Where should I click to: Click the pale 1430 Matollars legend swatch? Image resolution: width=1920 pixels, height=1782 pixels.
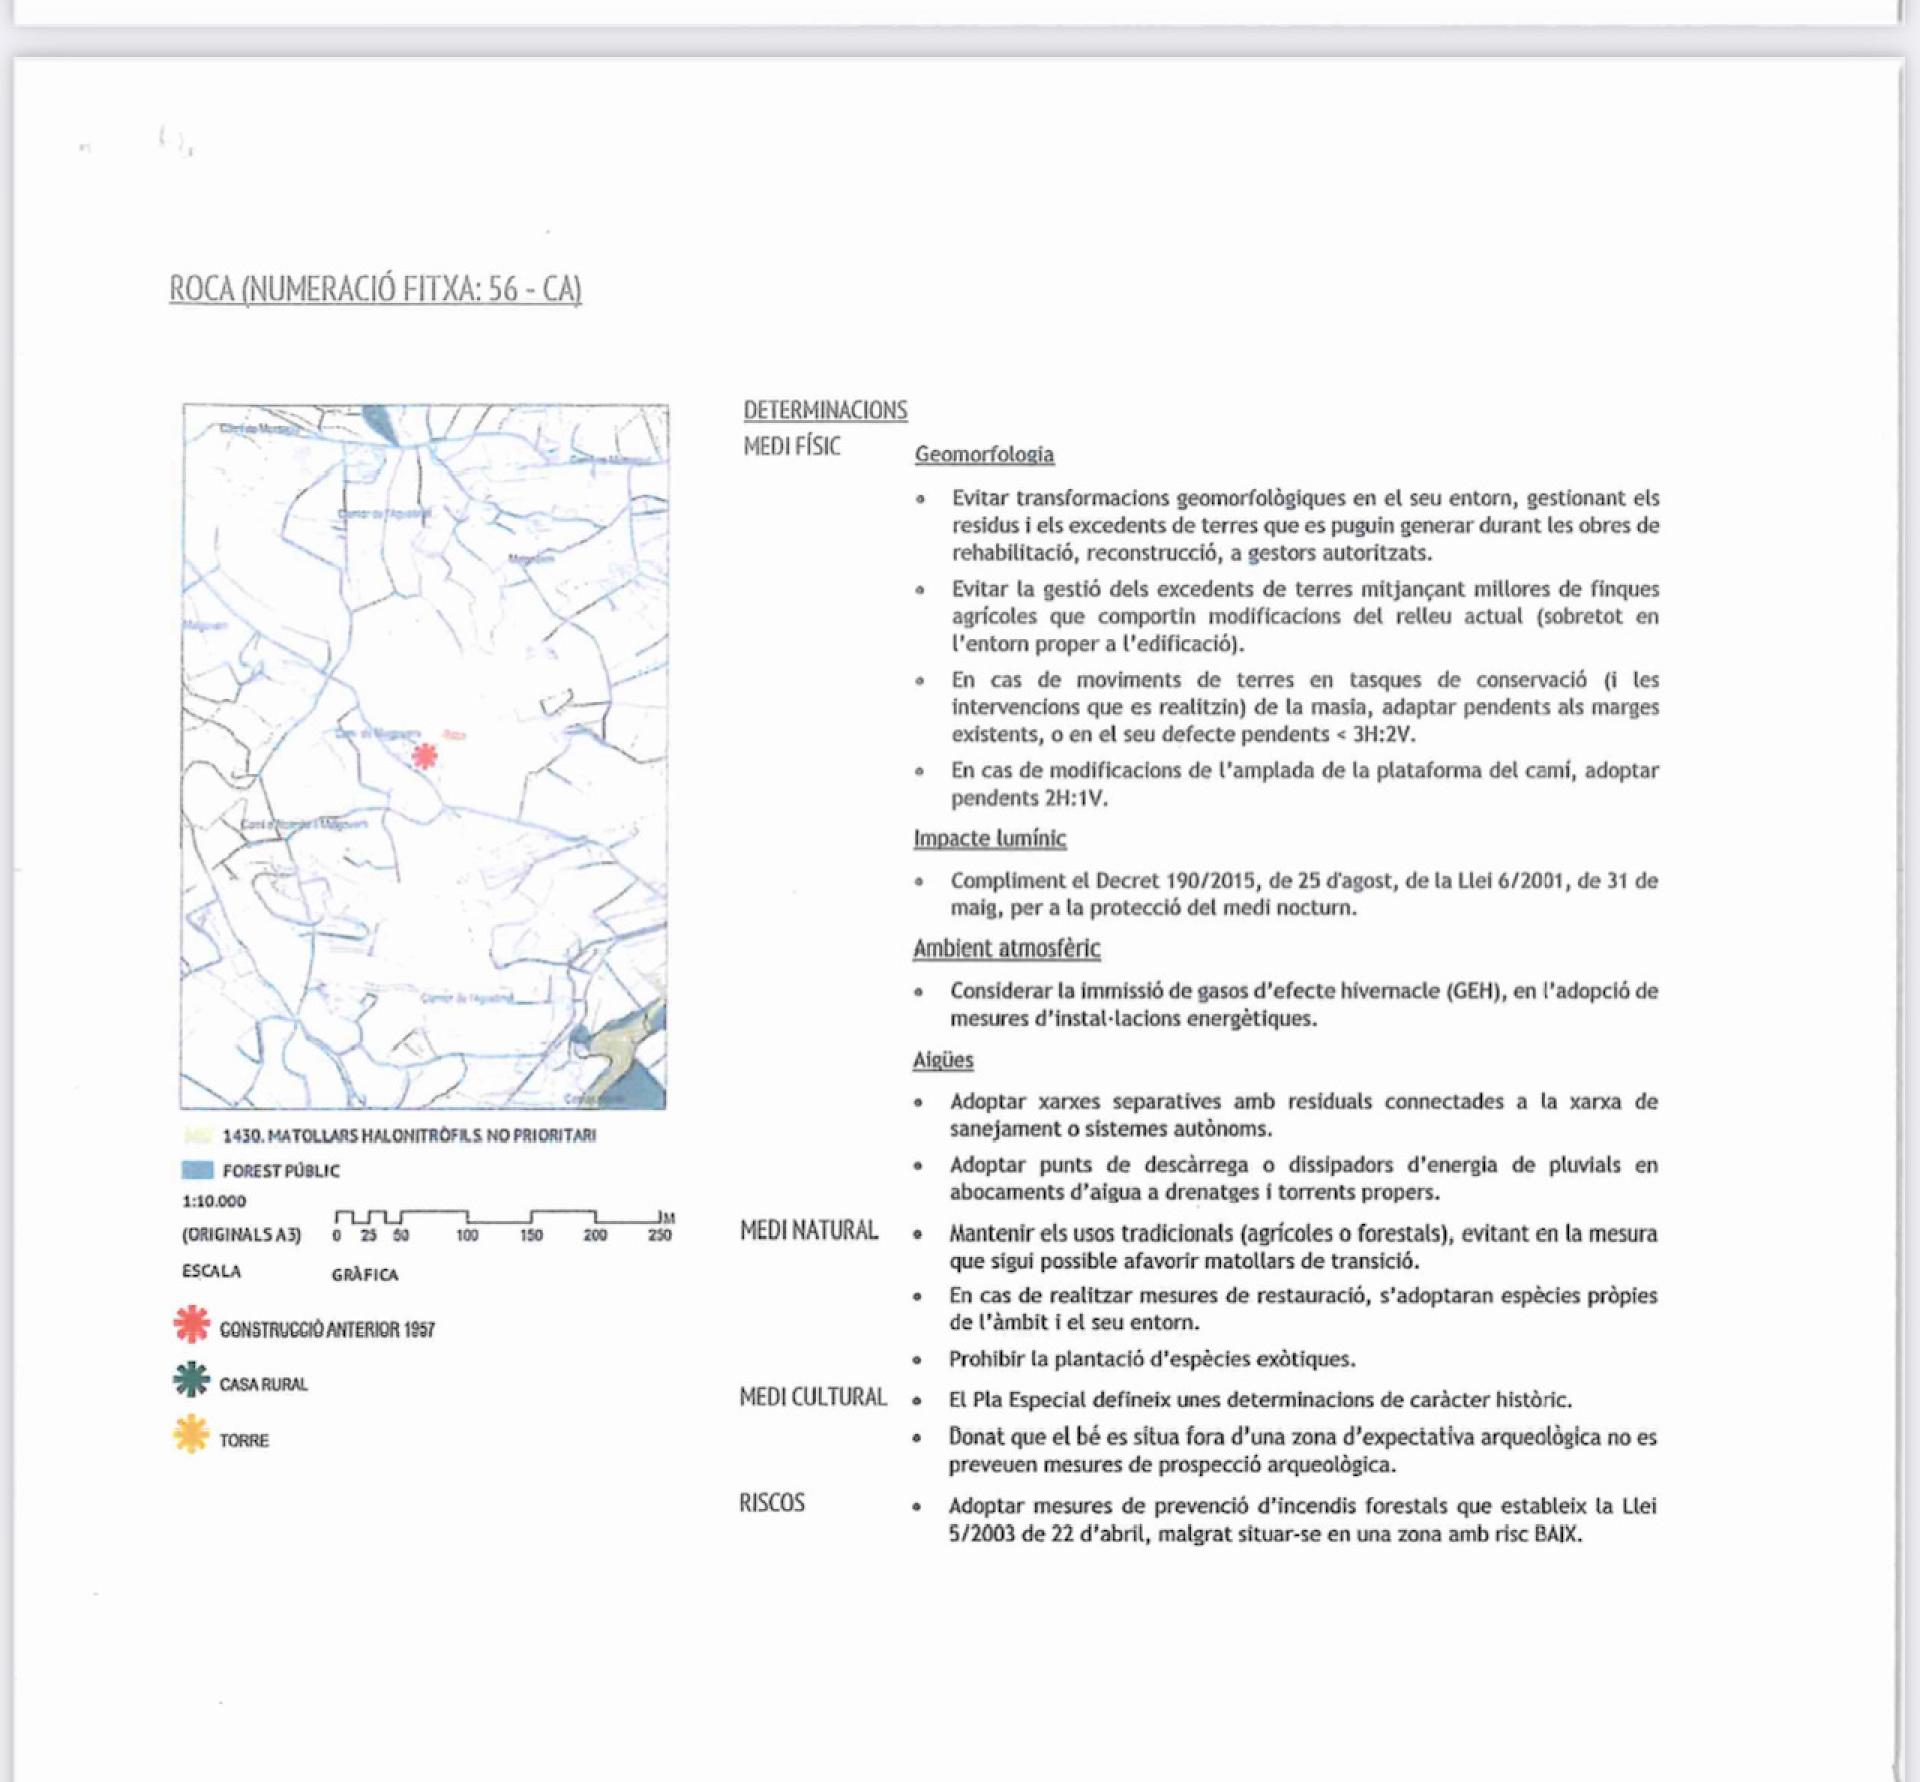point(198,1135)
